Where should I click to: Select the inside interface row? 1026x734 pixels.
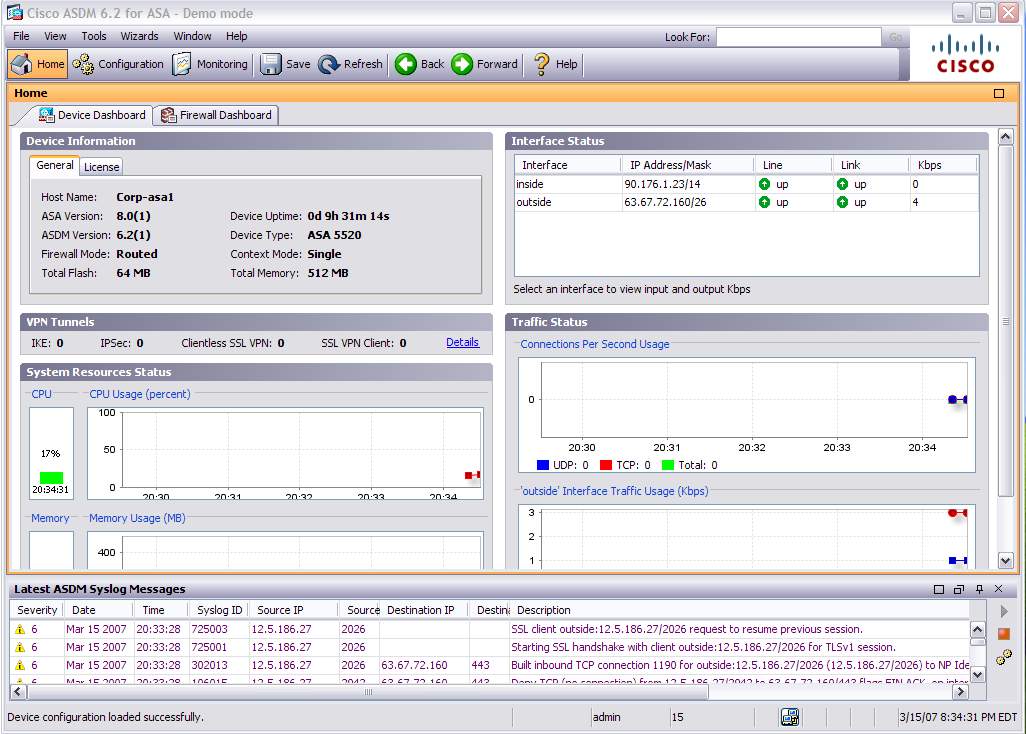(x=747, y=184)
